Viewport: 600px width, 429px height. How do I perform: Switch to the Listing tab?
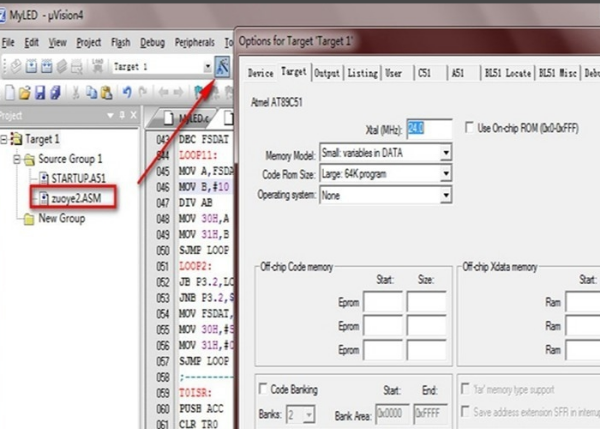click(x=362, y=73)
